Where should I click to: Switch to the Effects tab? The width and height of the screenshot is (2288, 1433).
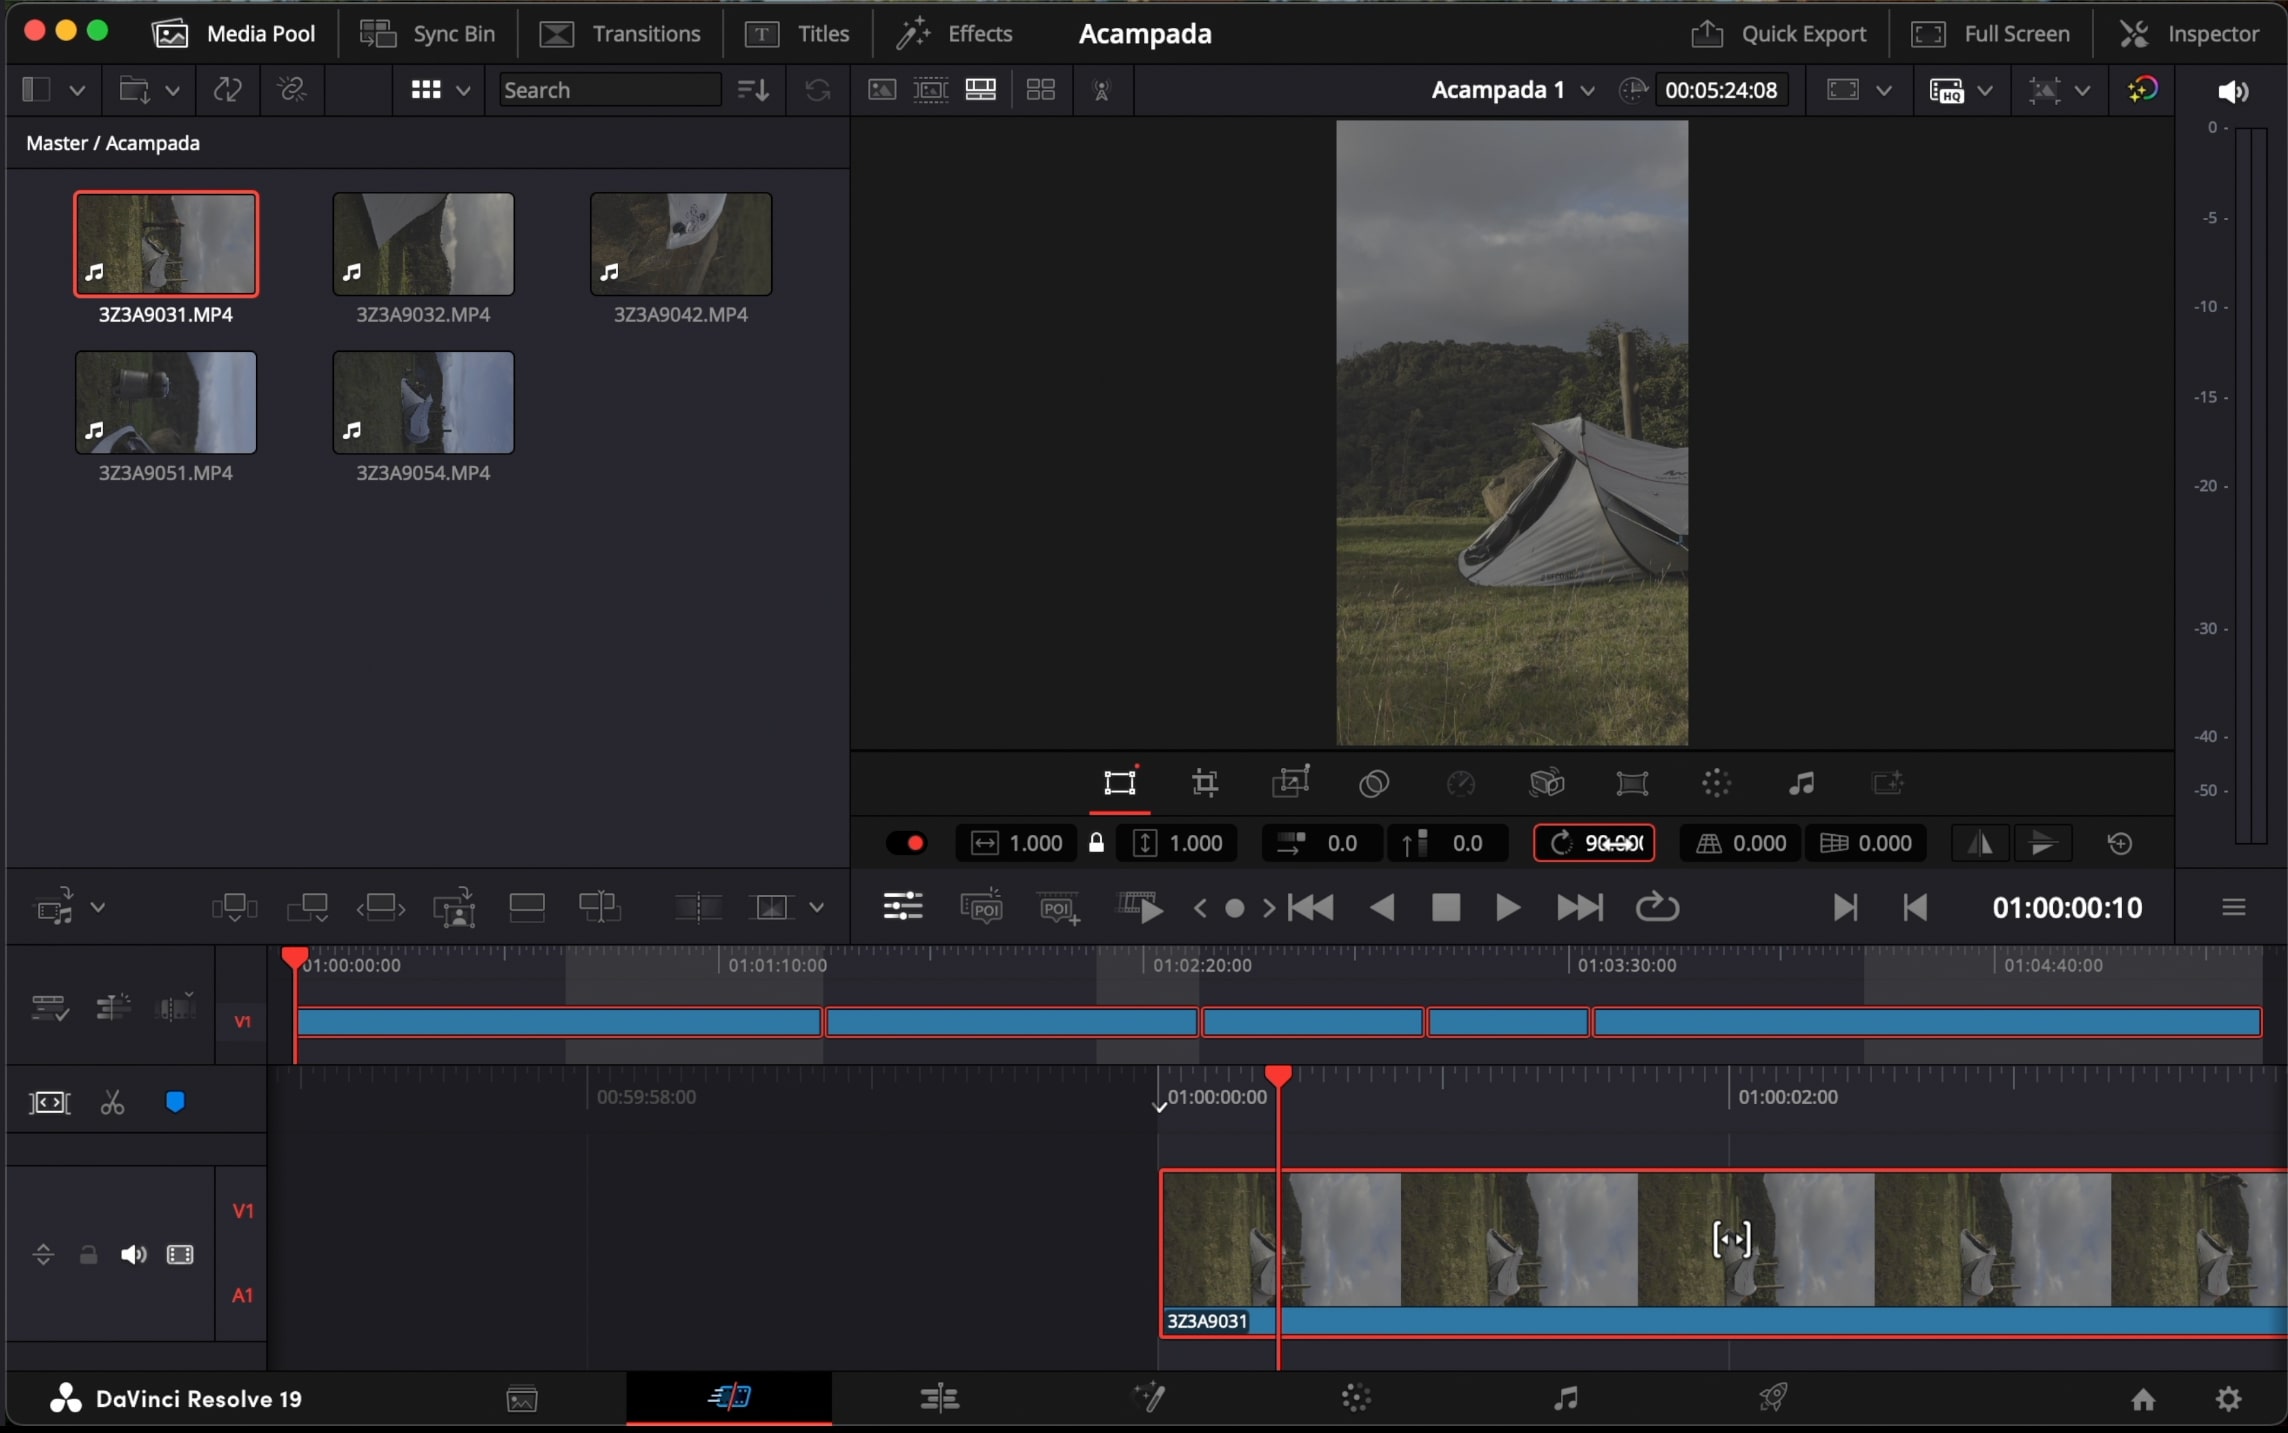[955, 33]
